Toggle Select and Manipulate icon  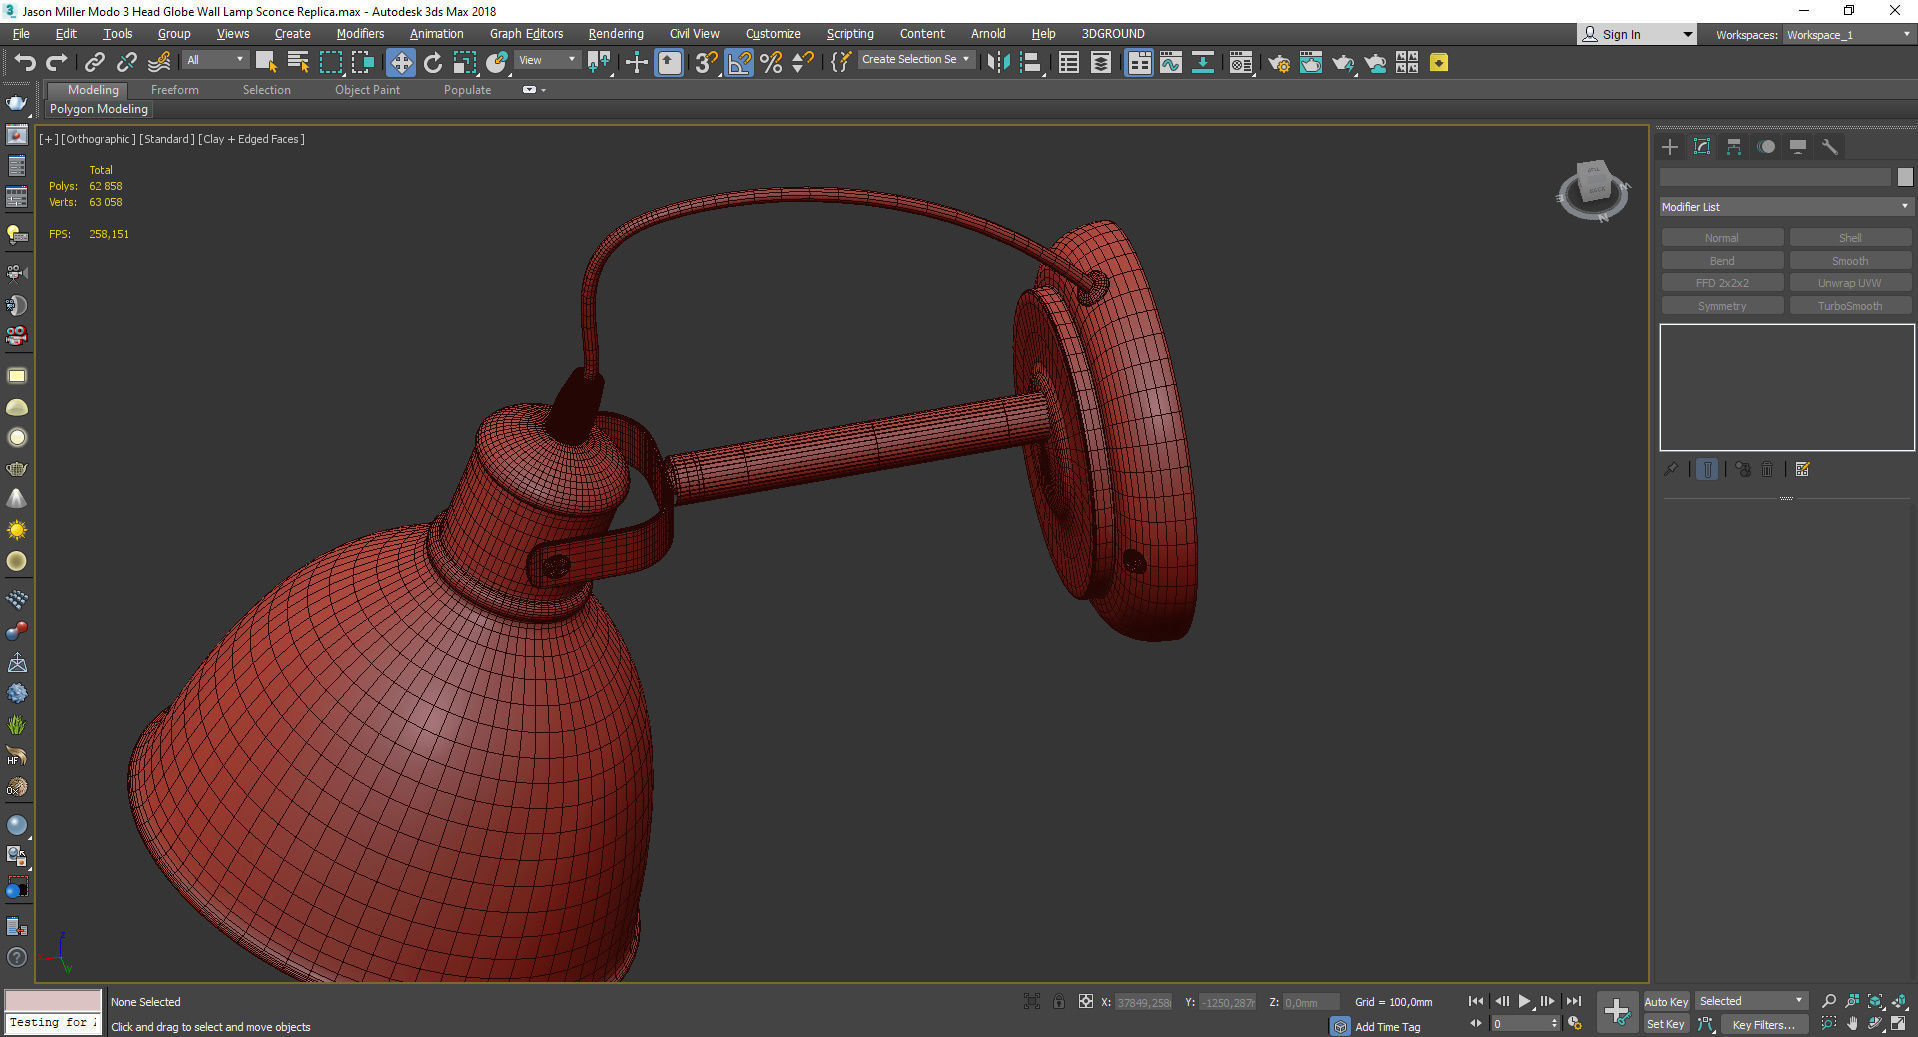tap(636, 63)
